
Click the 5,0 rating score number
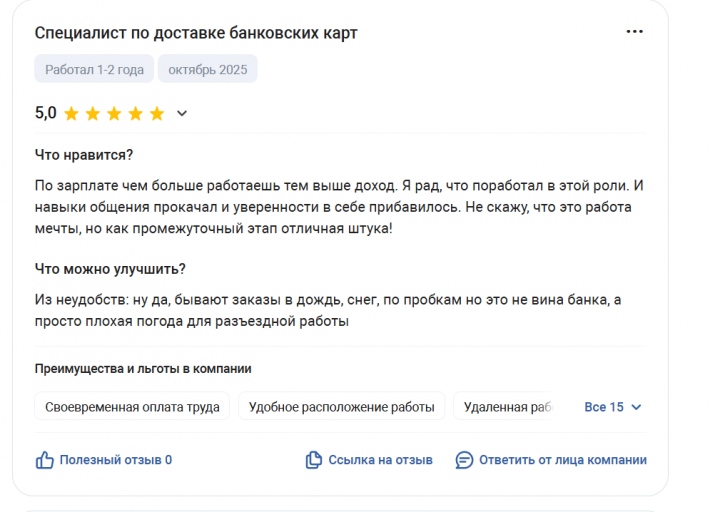(x=45, y=113)
